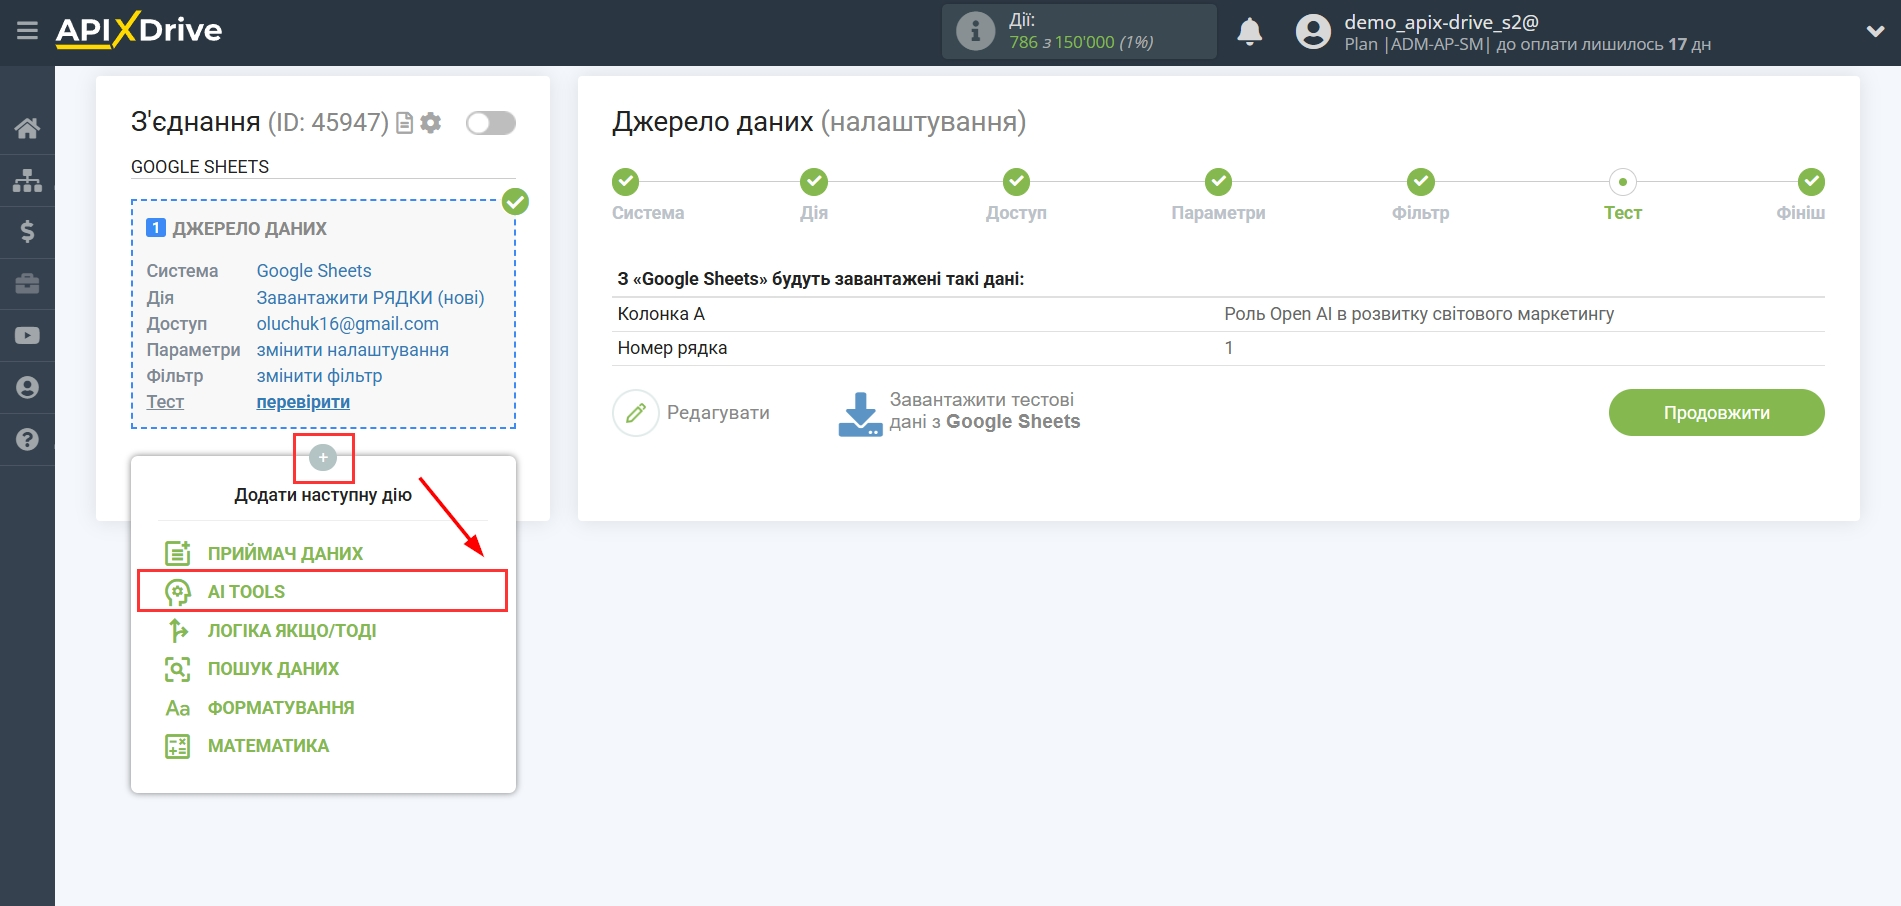Click the Aa formatting icon
This screenshot has width=1901, height=906.
pos(178,708)
